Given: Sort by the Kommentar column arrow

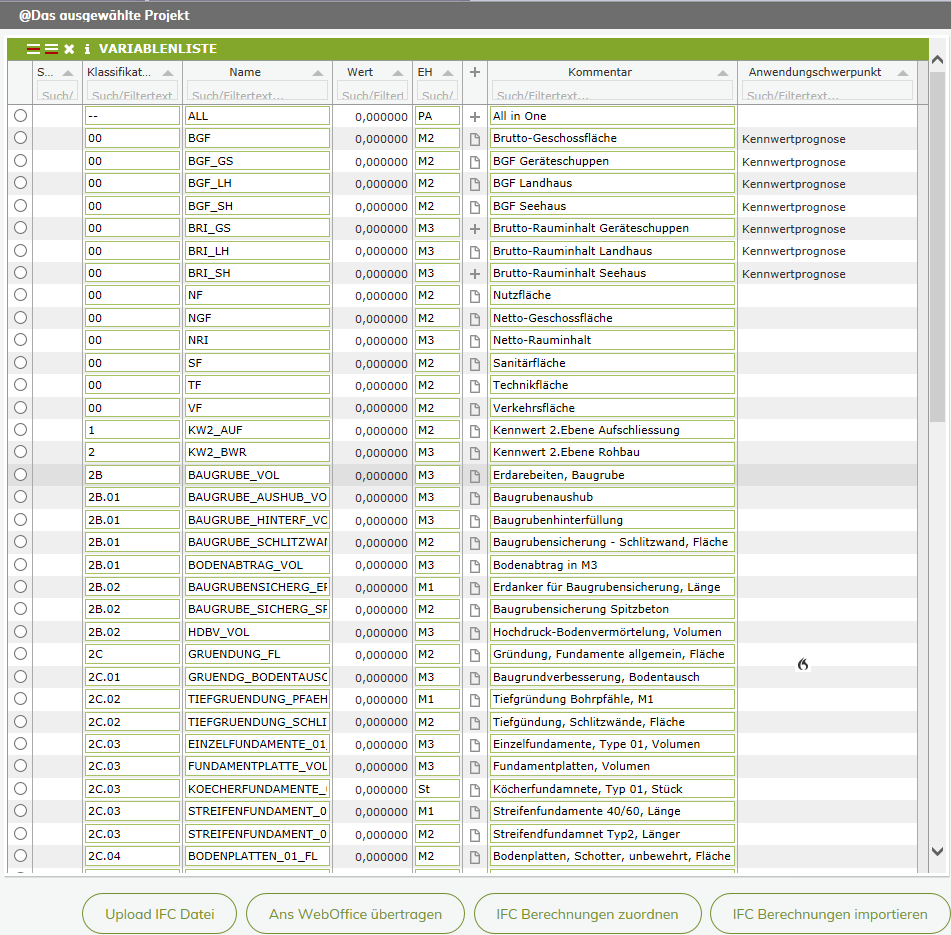Looking at the screenshot, I should tap(723, 73).
